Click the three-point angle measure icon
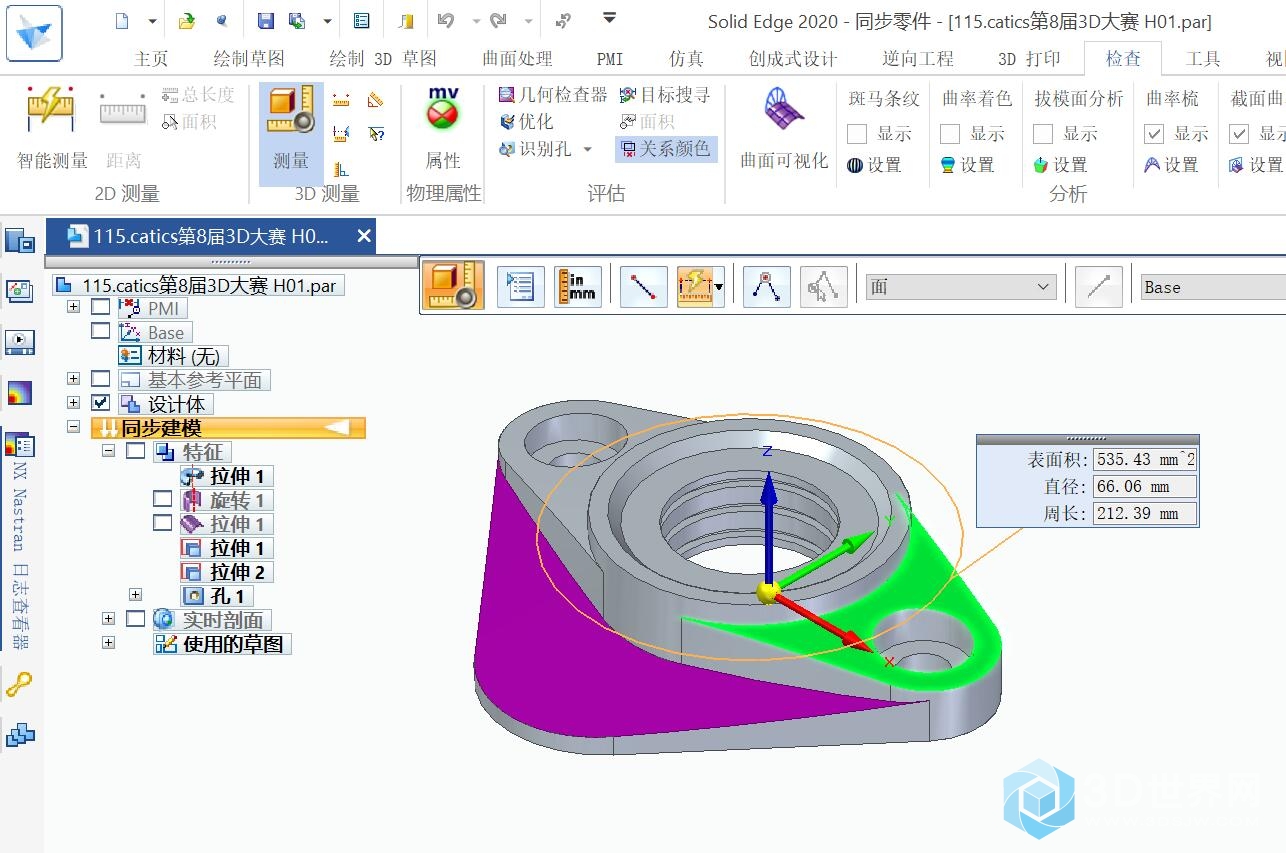Screen dimensions: 1286x853 (766, 287)
